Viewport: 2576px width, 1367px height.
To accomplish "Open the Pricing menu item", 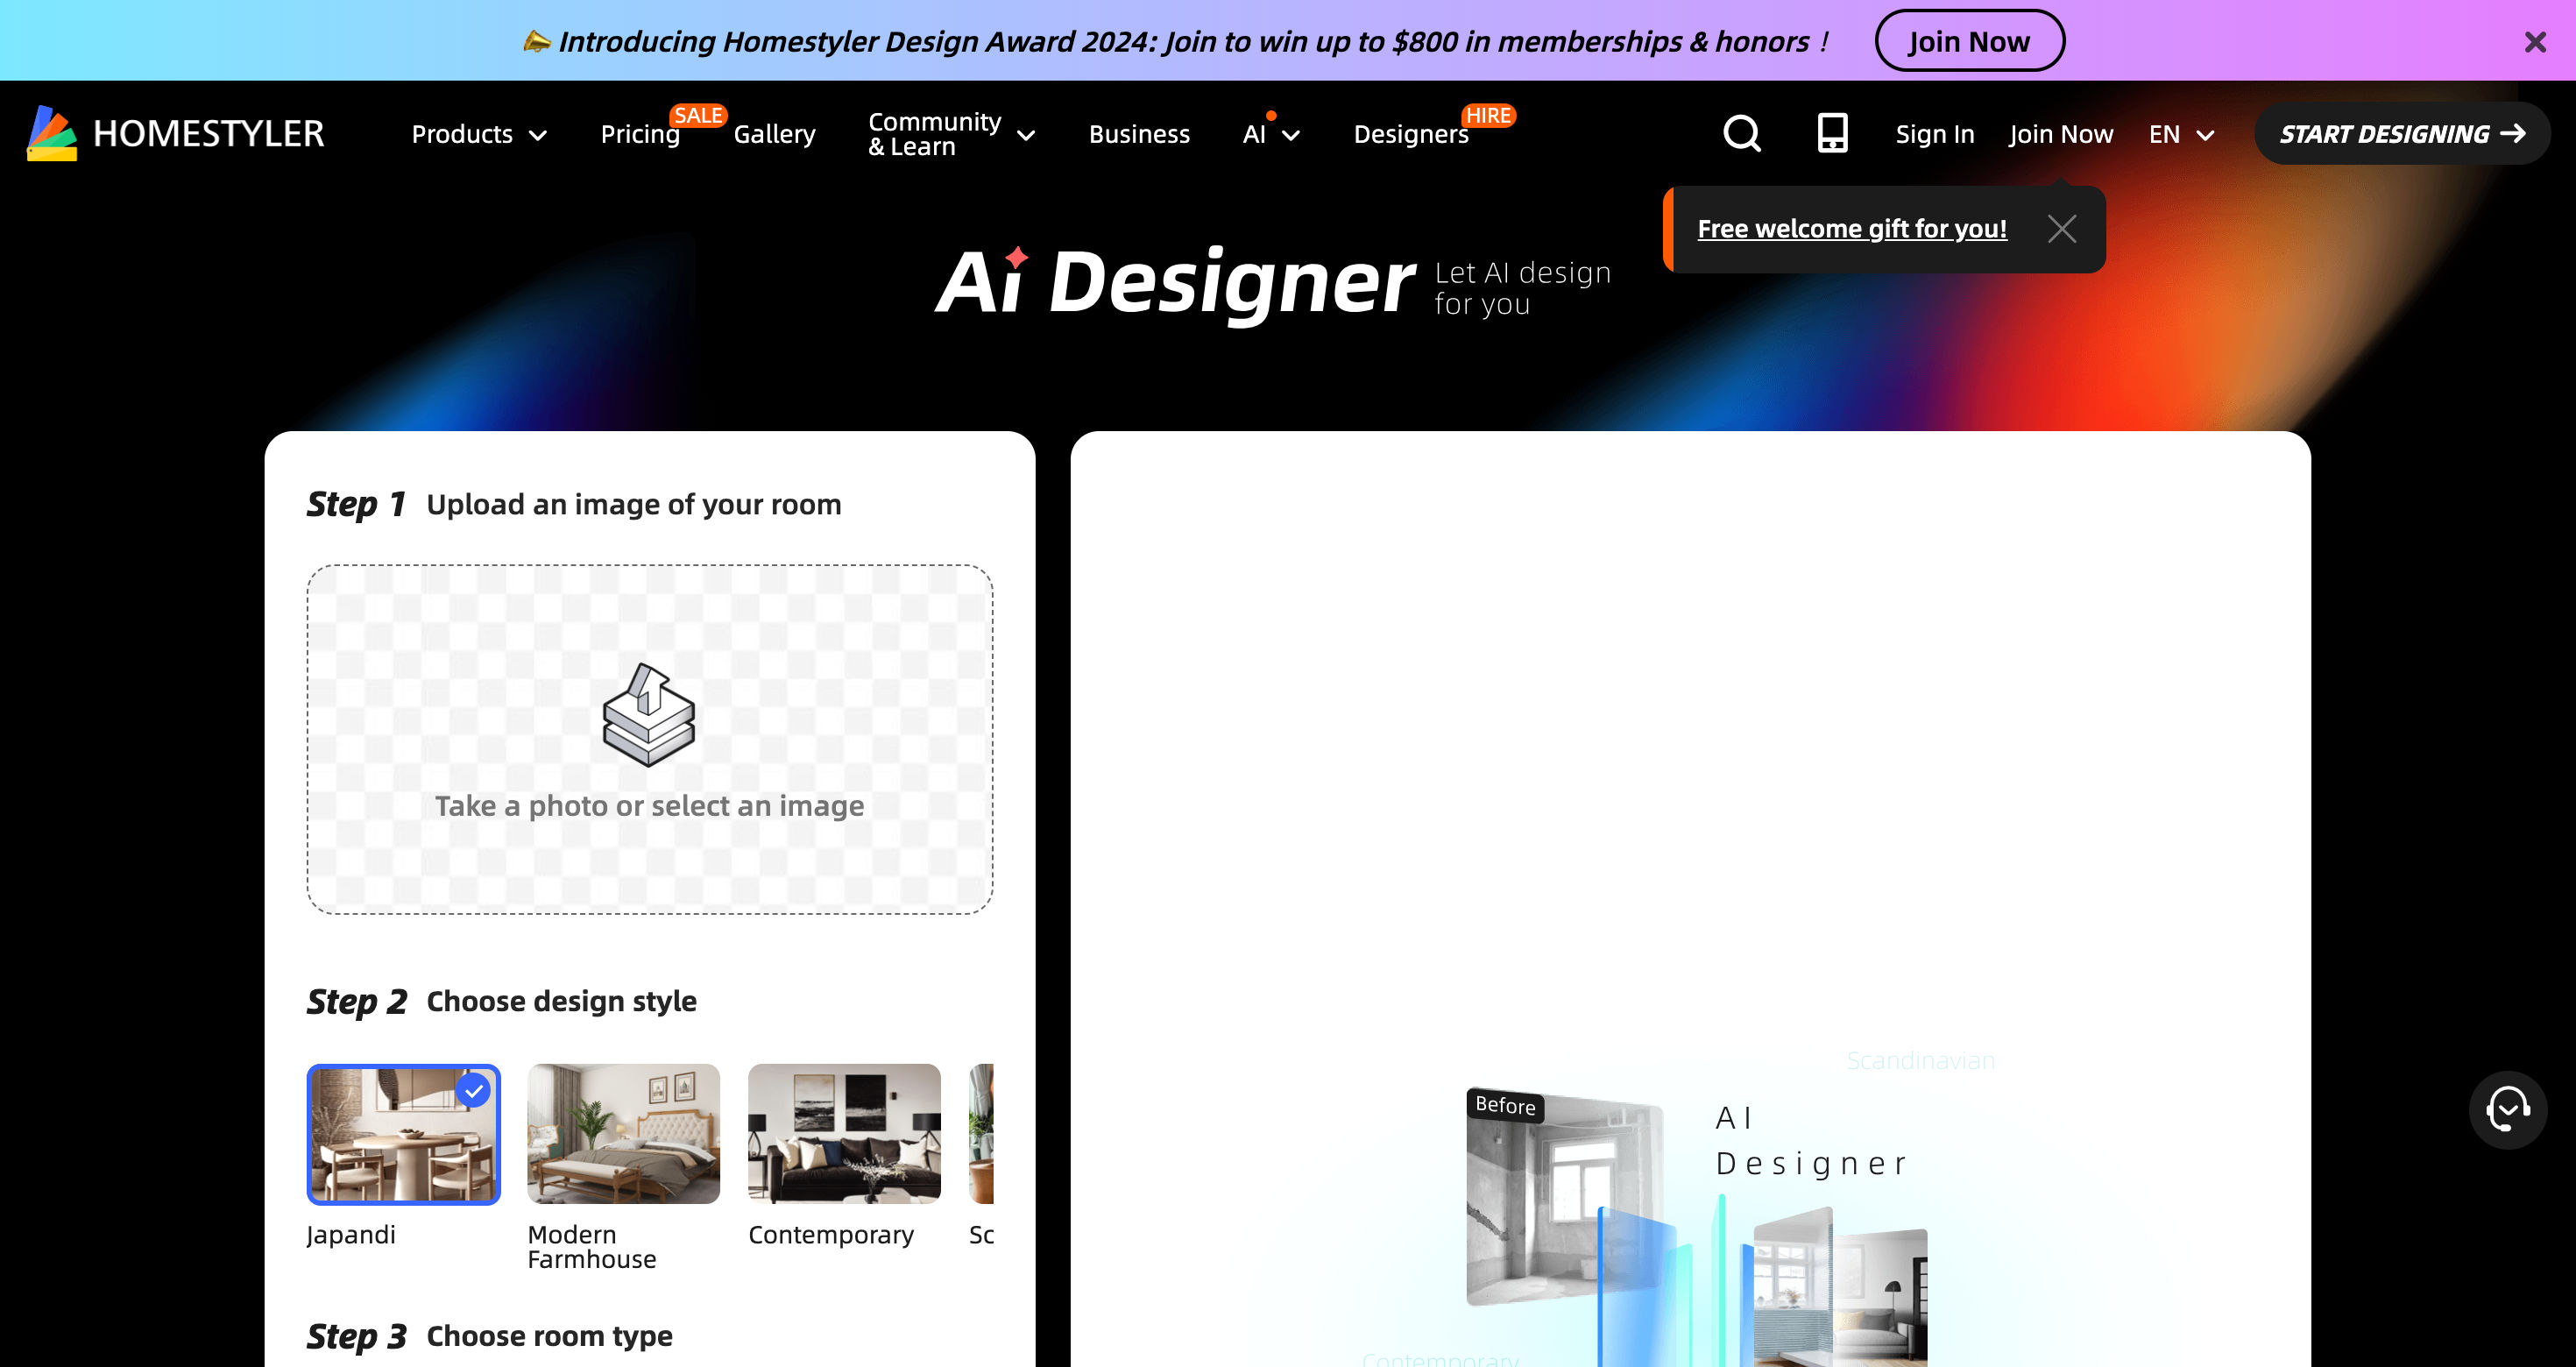I will click(x=640, y=134).
